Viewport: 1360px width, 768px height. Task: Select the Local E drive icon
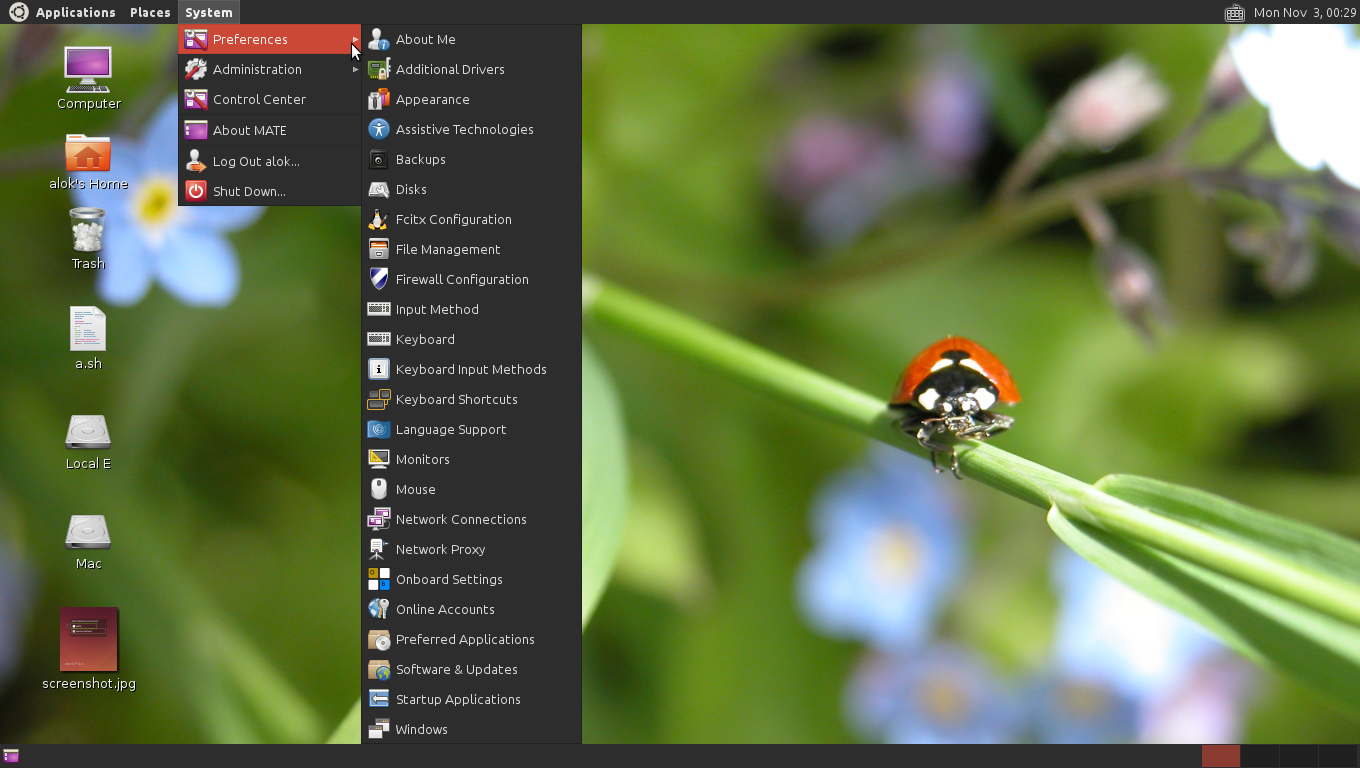tap(88, 432)
